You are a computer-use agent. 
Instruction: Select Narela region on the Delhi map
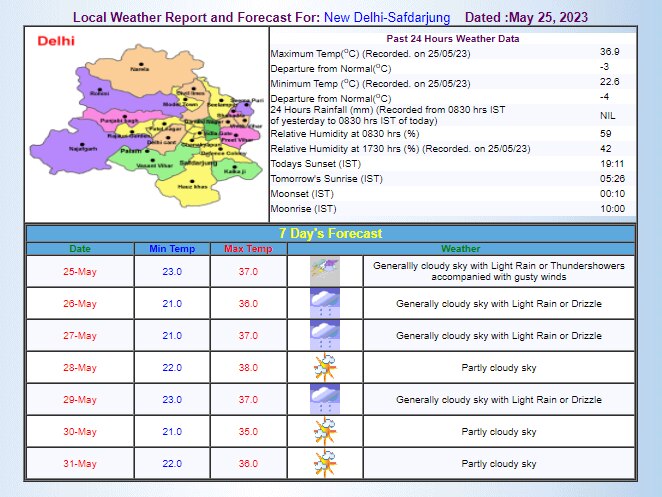pos(140,69)
